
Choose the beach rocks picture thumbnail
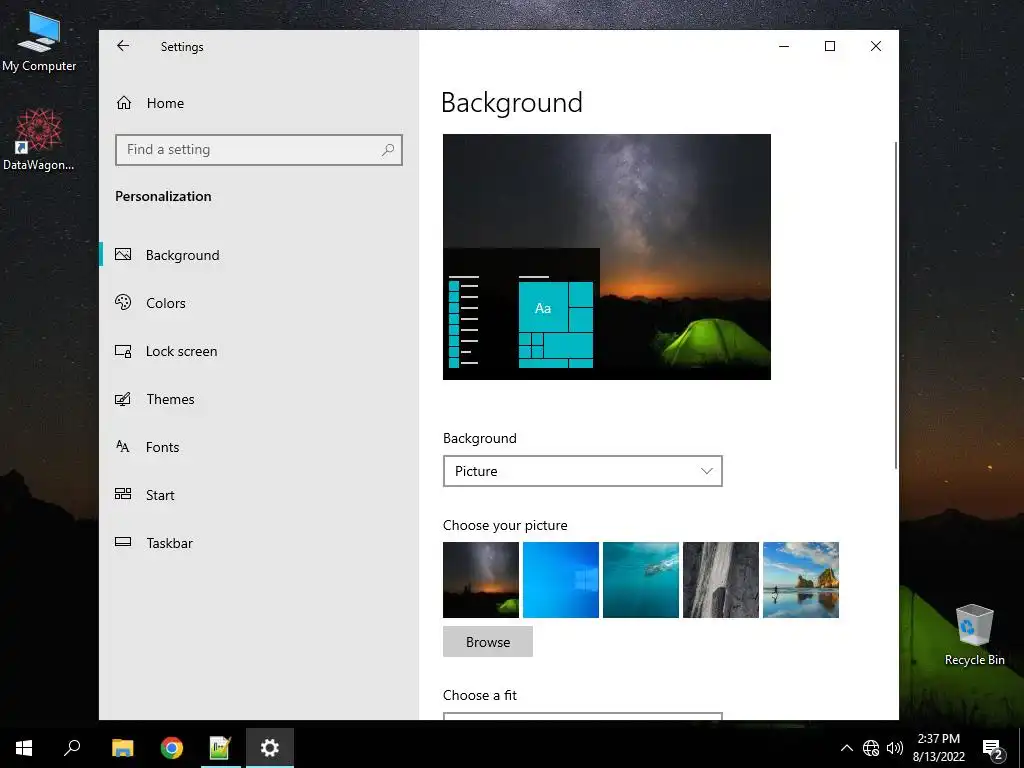(x=801, y=580)
